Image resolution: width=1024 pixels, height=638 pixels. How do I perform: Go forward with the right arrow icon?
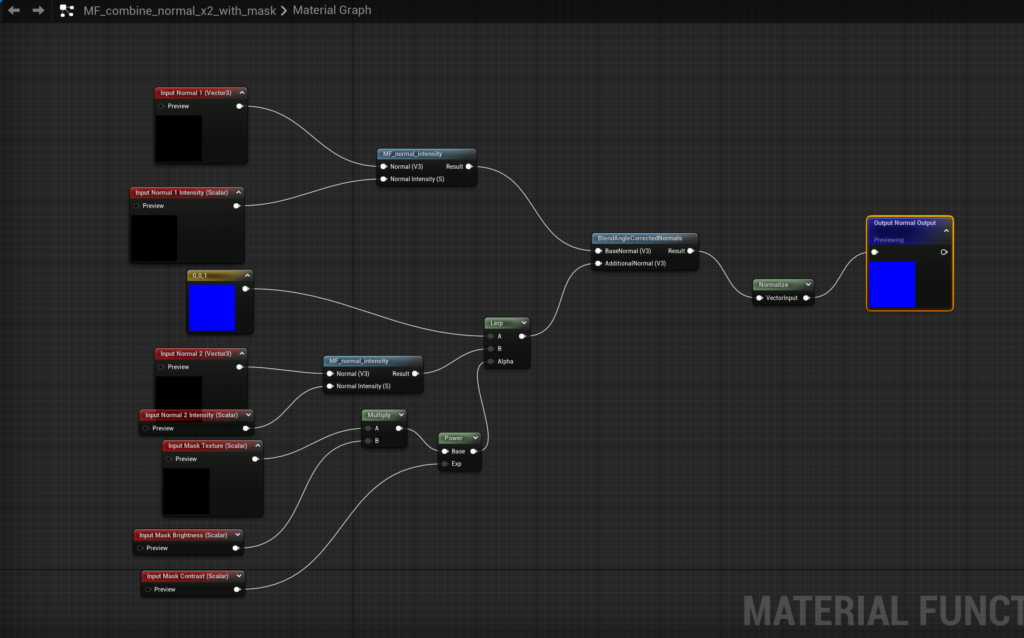[39, 10]
